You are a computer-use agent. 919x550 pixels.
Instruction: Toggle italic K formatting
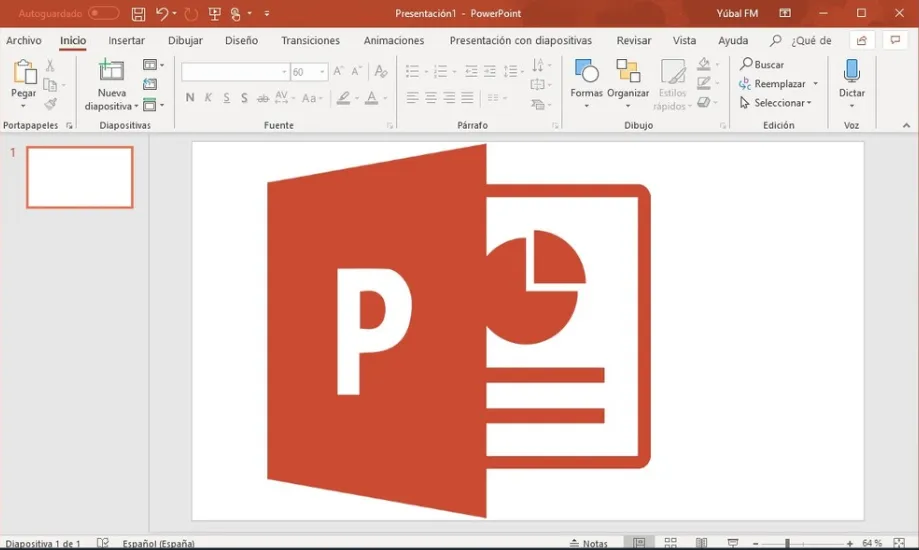pos(208,98)
